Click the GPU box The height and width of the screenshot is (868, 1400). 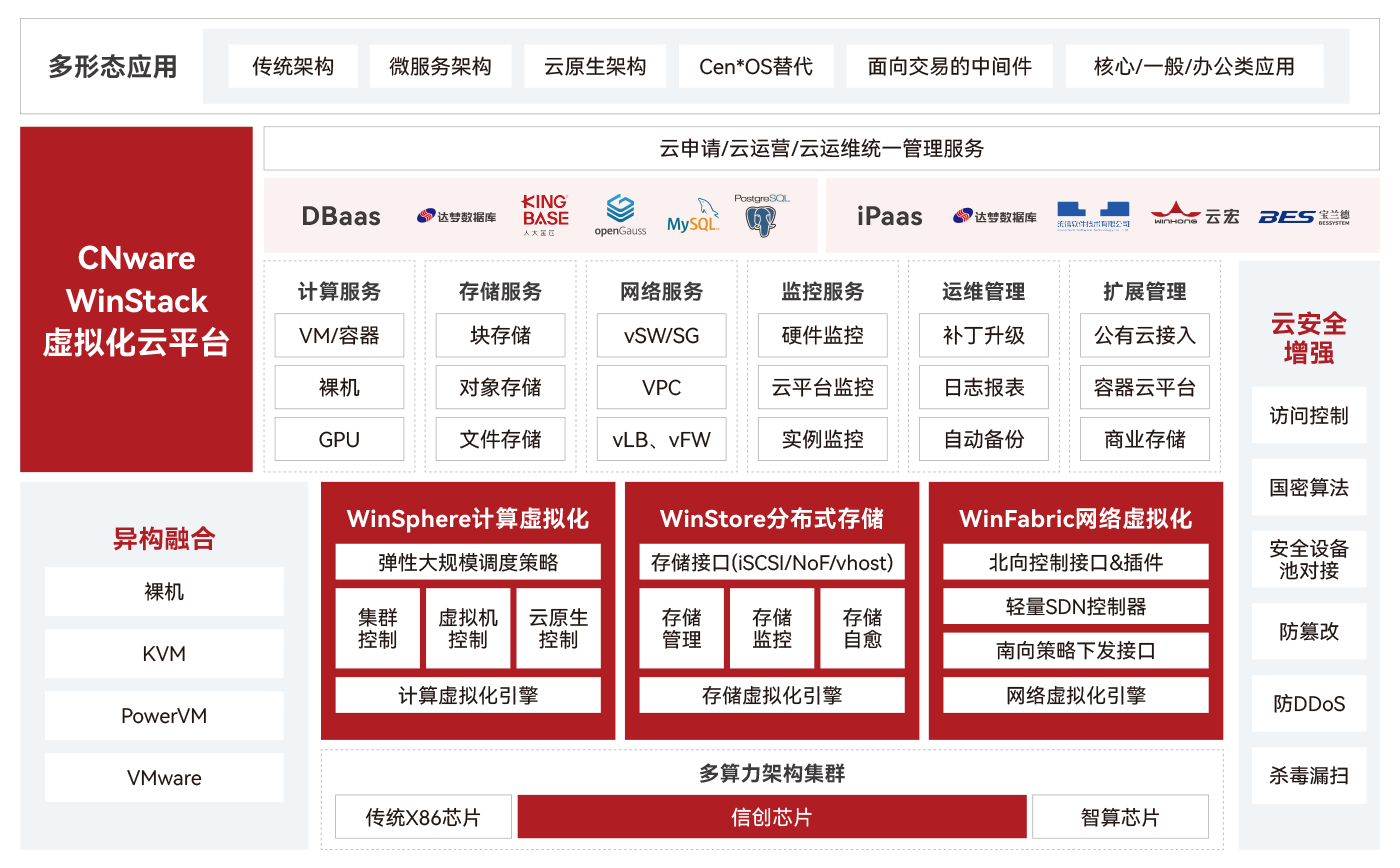point(339,439)
